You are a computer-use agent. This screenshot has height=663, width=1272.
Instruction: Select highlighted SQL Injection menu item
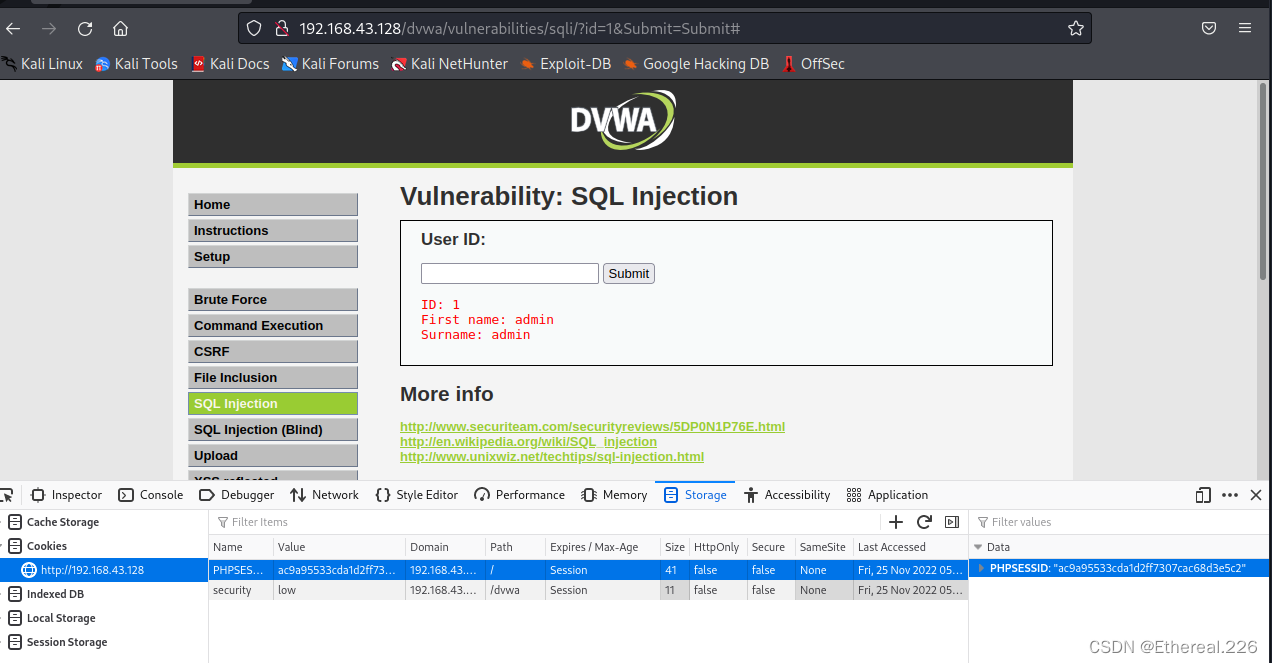coord(273,403)
